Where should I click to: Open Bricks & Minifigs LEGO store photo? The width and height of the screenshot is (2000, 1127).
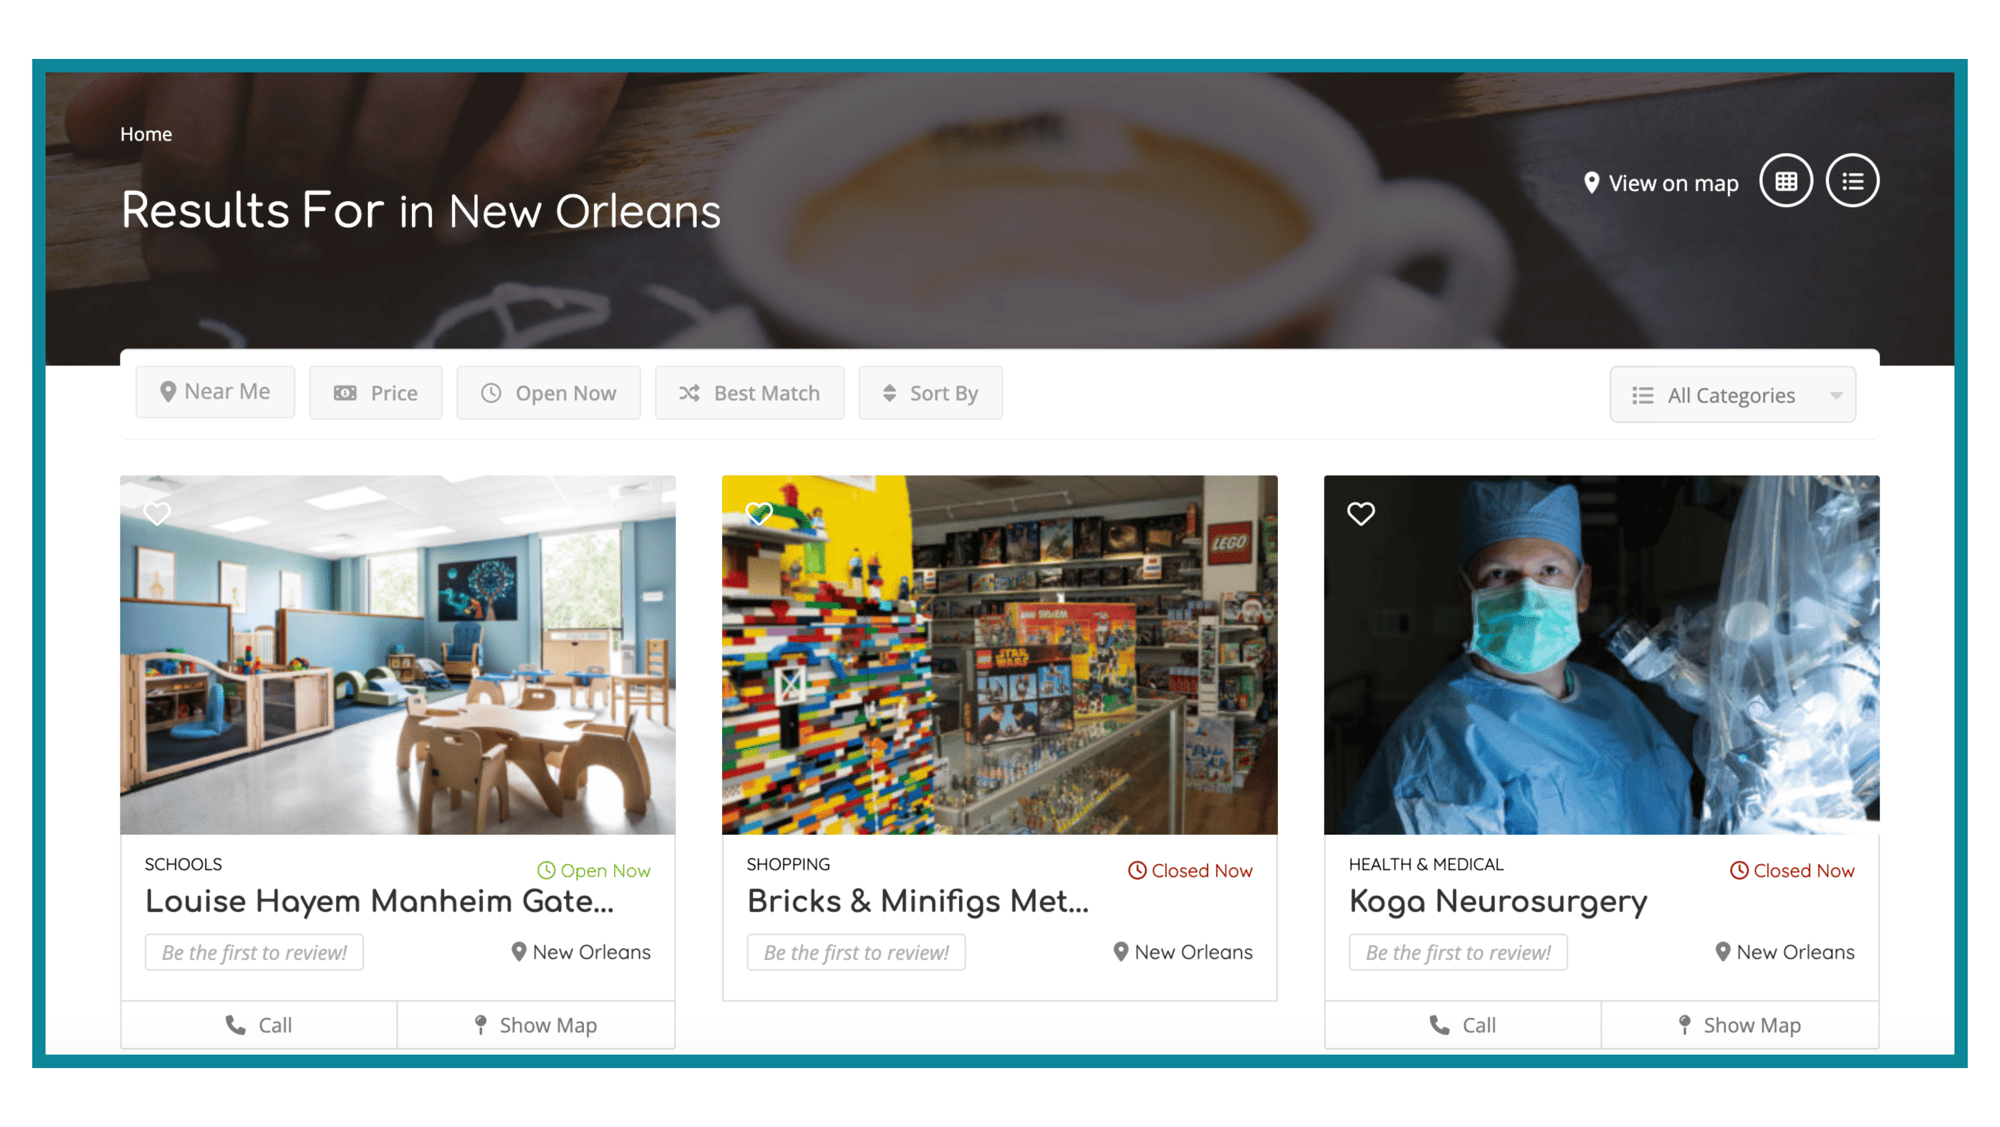click(1000, 655)
